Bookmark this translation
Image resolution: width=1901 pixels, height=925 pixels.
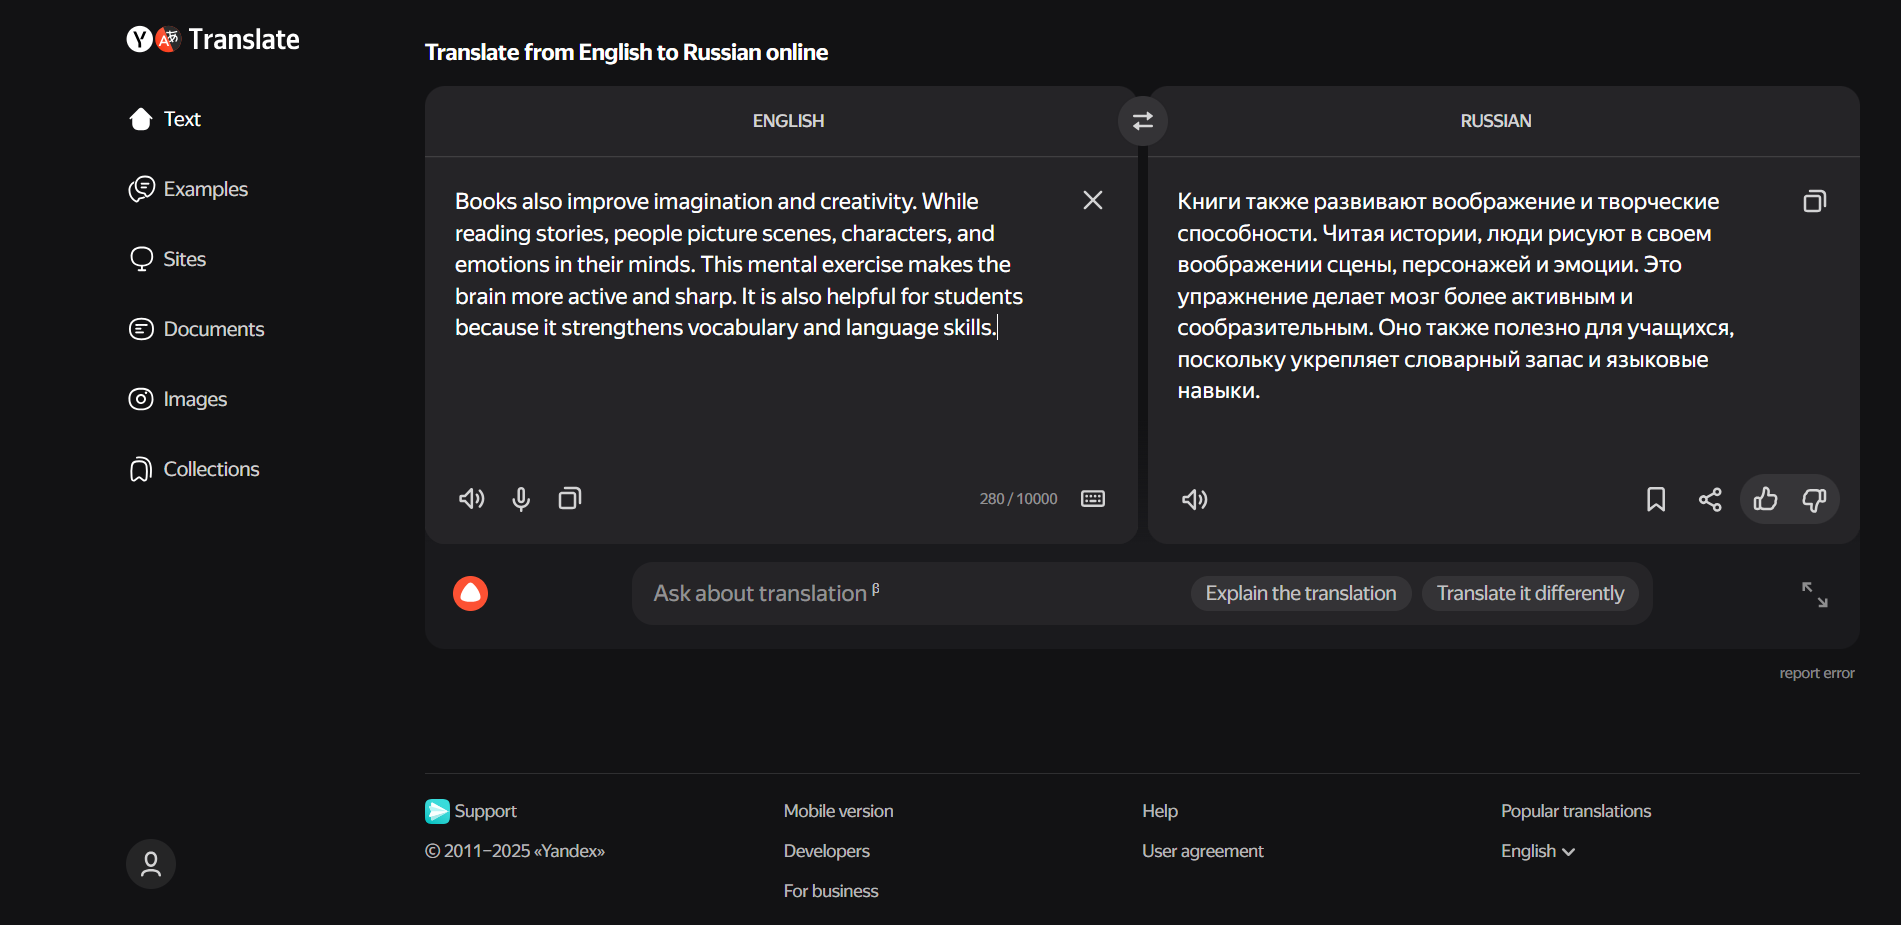tap(1656, 499)
